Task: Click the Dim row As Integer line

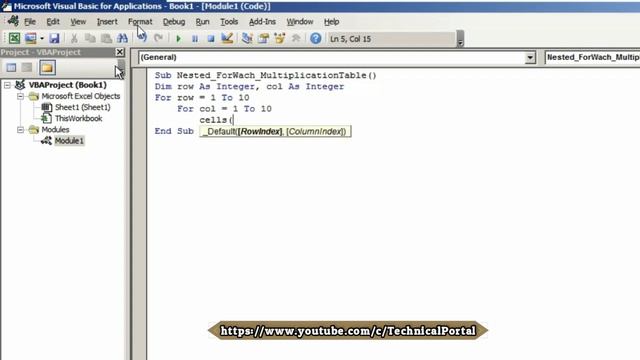Action: [x=249, y=87]
